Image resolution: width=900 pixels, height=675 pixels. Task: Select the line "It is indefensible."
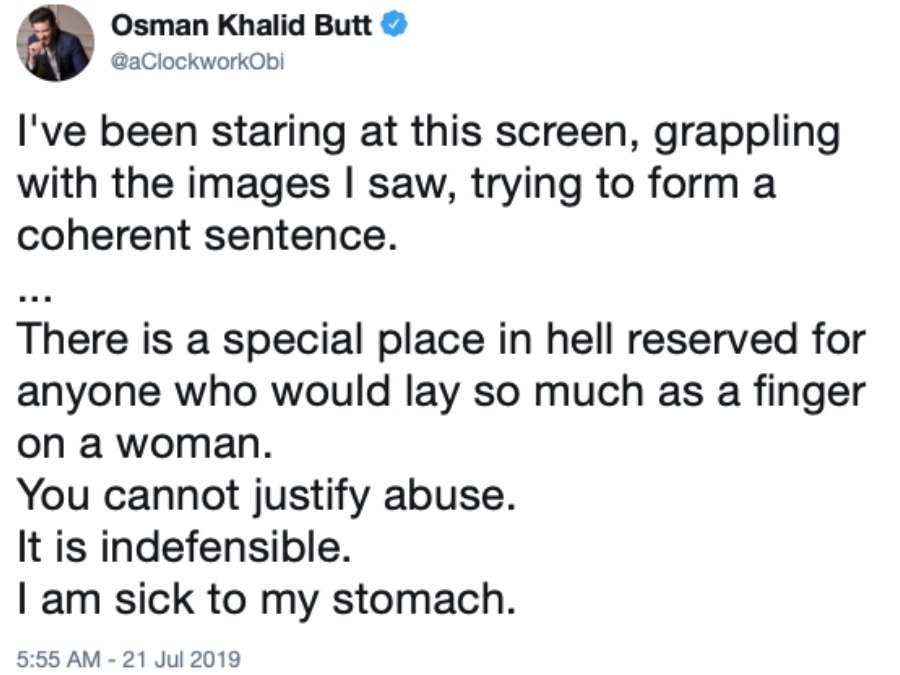184,546
